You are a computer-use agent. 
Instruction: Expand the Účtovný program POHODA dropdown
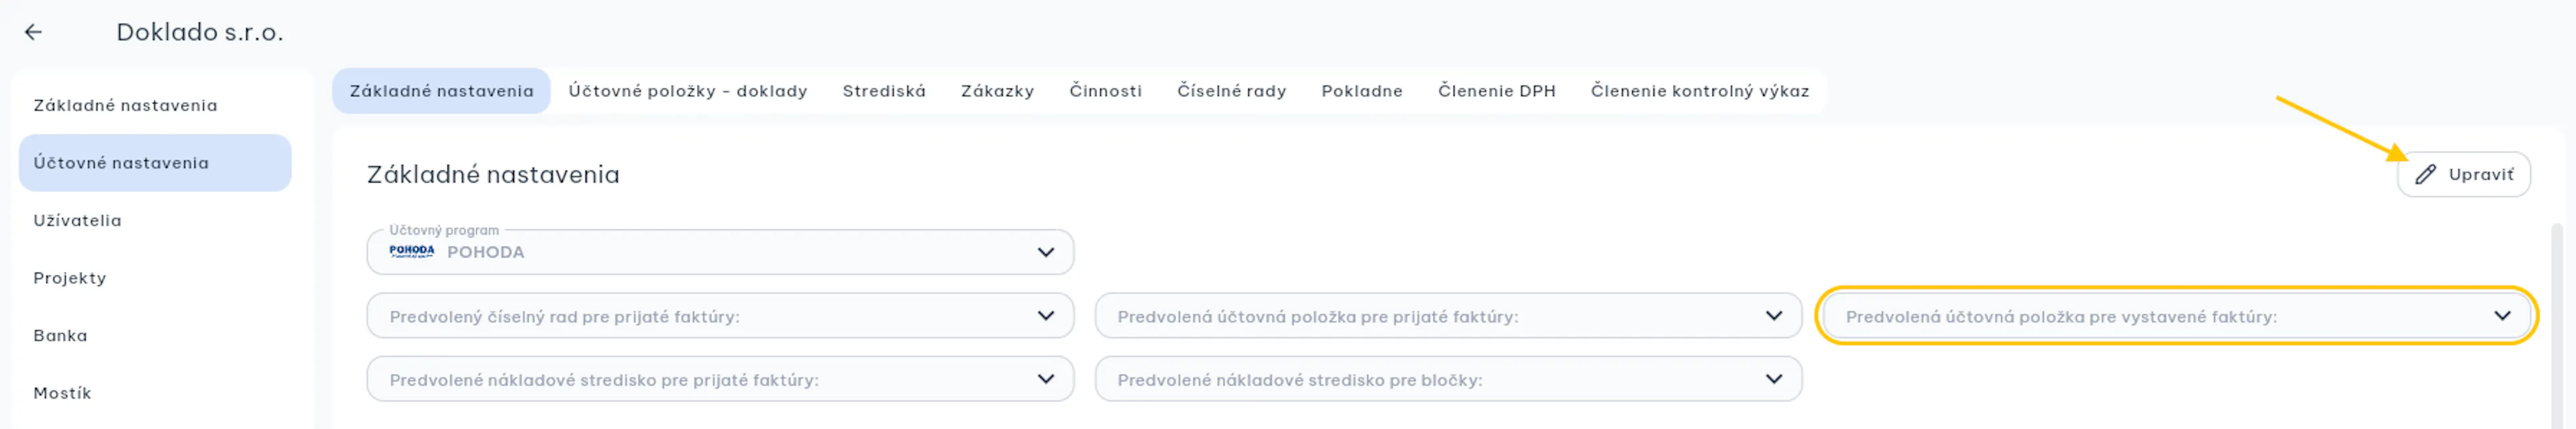(1045, 252)
